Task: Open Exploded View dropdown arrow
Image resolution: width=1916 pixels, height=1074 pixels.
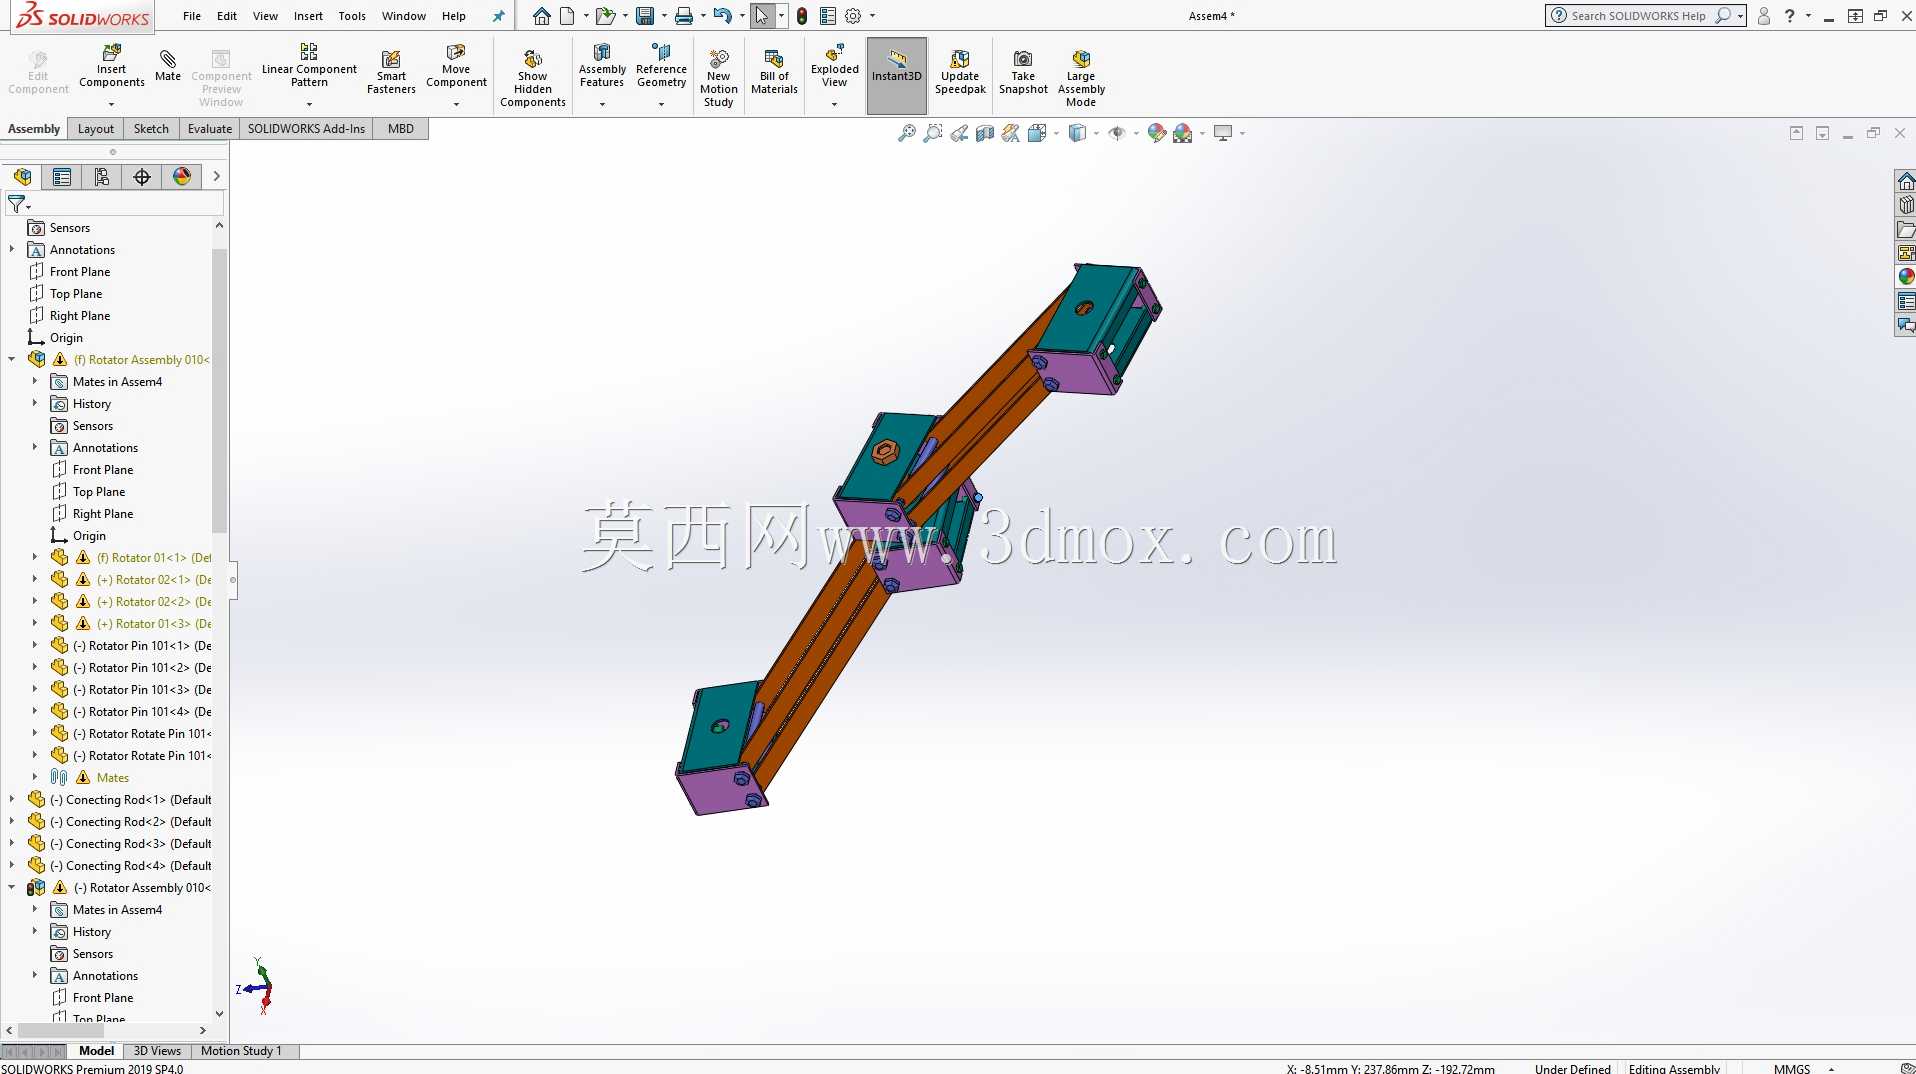Action: tap(834, 104)
